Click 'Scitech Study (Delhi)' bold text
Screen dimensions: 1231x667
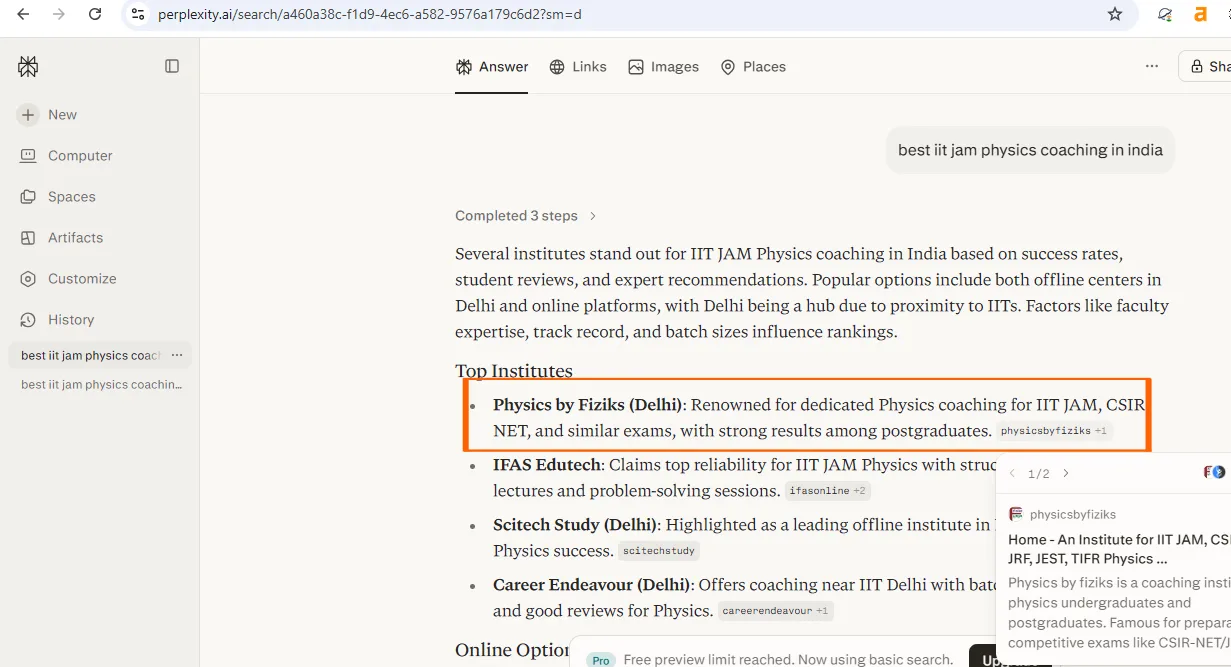(x=575, y=525)
